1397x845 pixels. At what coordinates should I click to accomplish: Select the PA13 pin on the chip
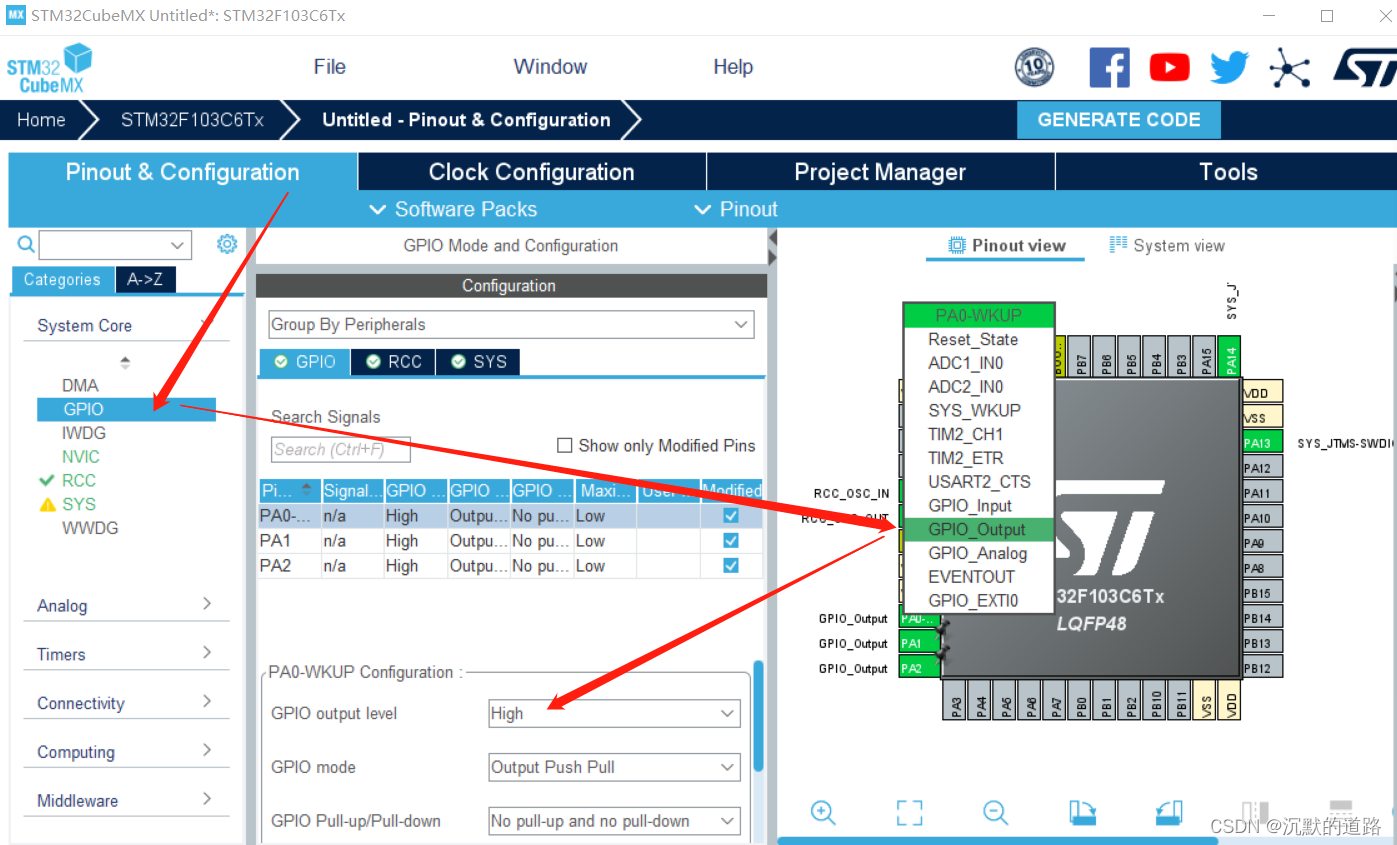(1262, 443)
